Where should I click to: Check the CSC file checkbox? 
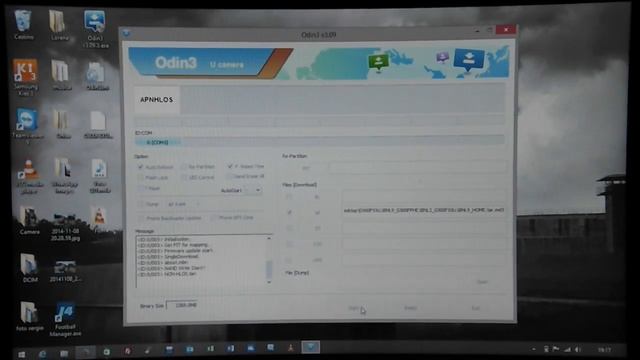289,244
